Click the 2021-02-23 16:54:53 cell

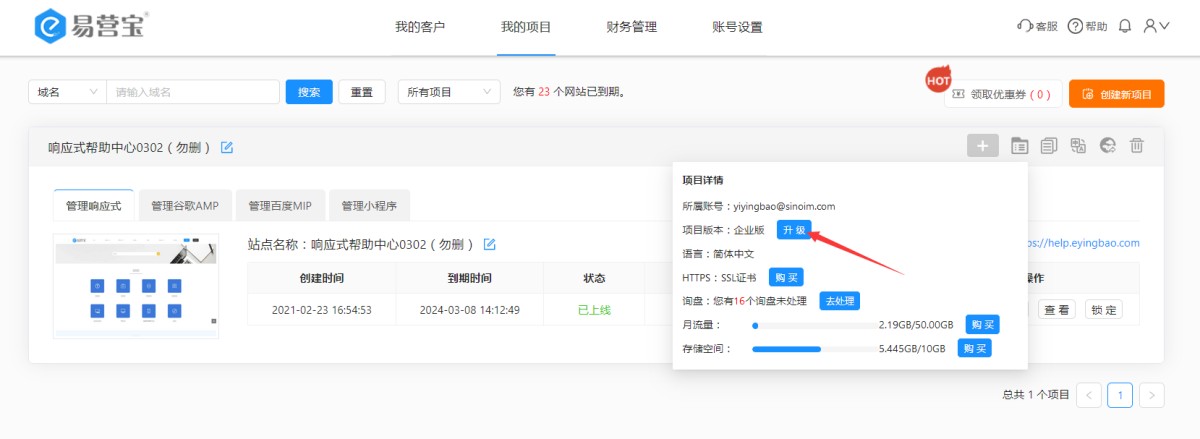coord(322,310)
